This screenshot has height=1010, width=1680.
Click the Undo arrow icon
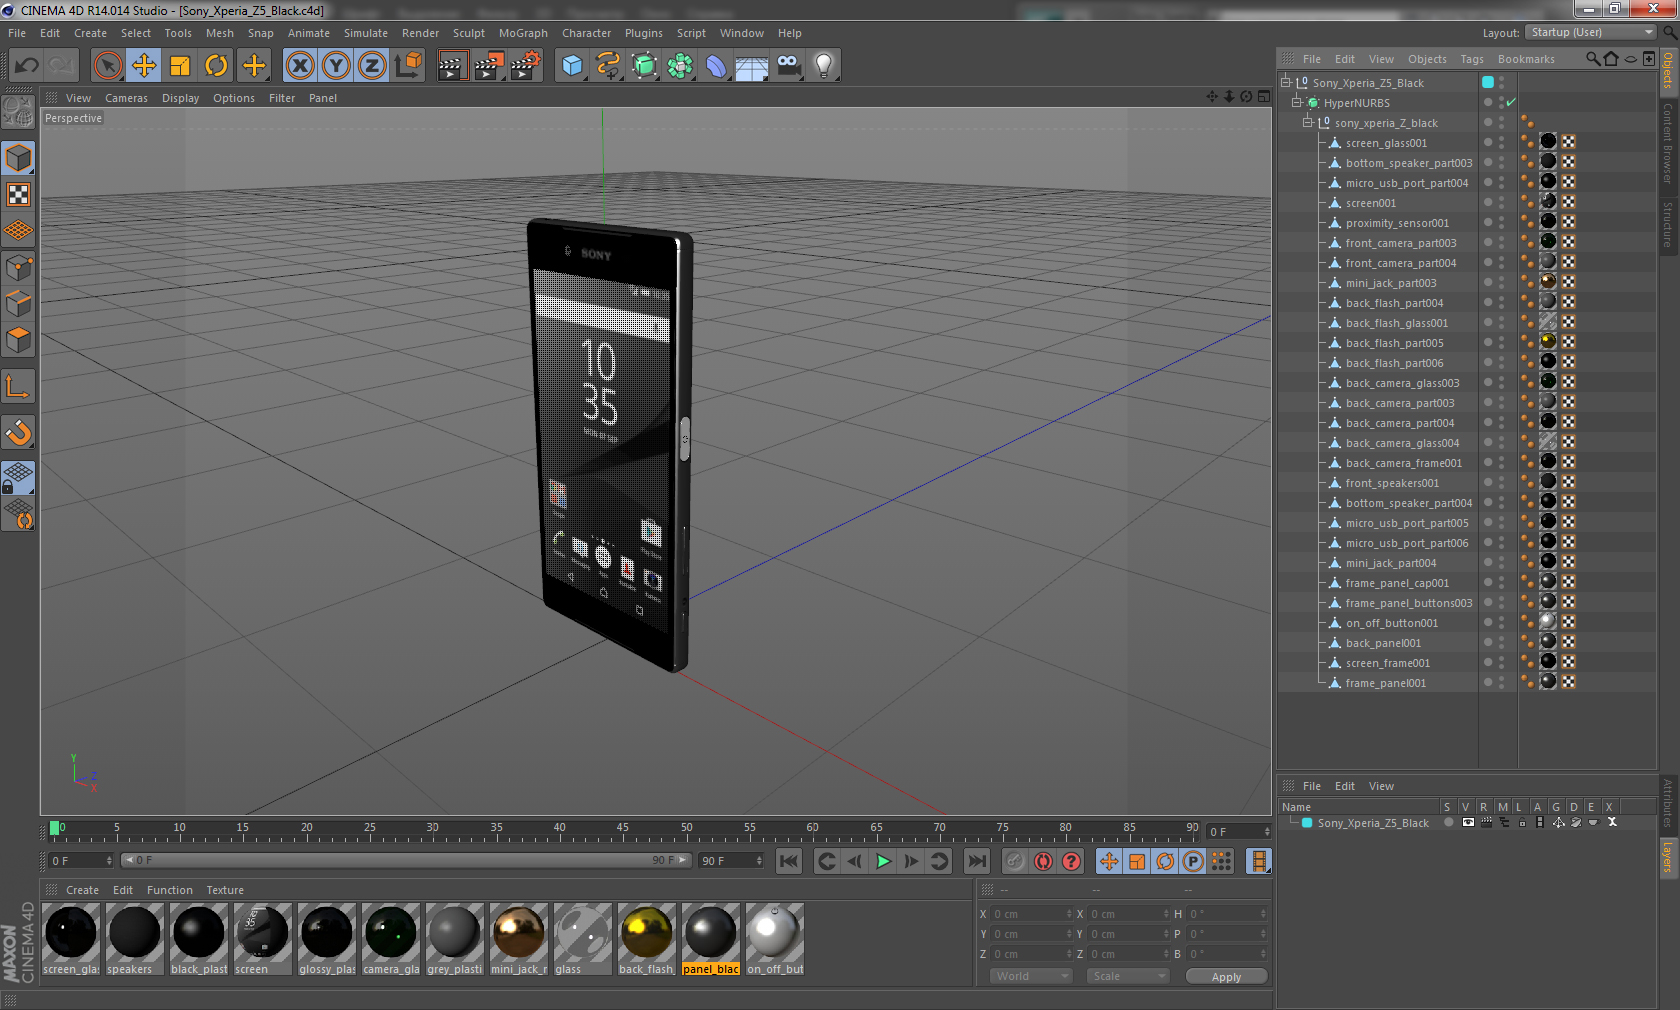[26, 66]
